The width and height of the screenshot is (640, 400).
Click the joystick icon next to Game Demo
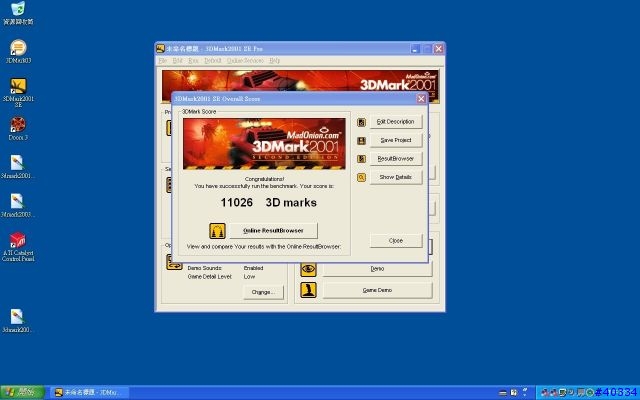click(x=308, y=290)
